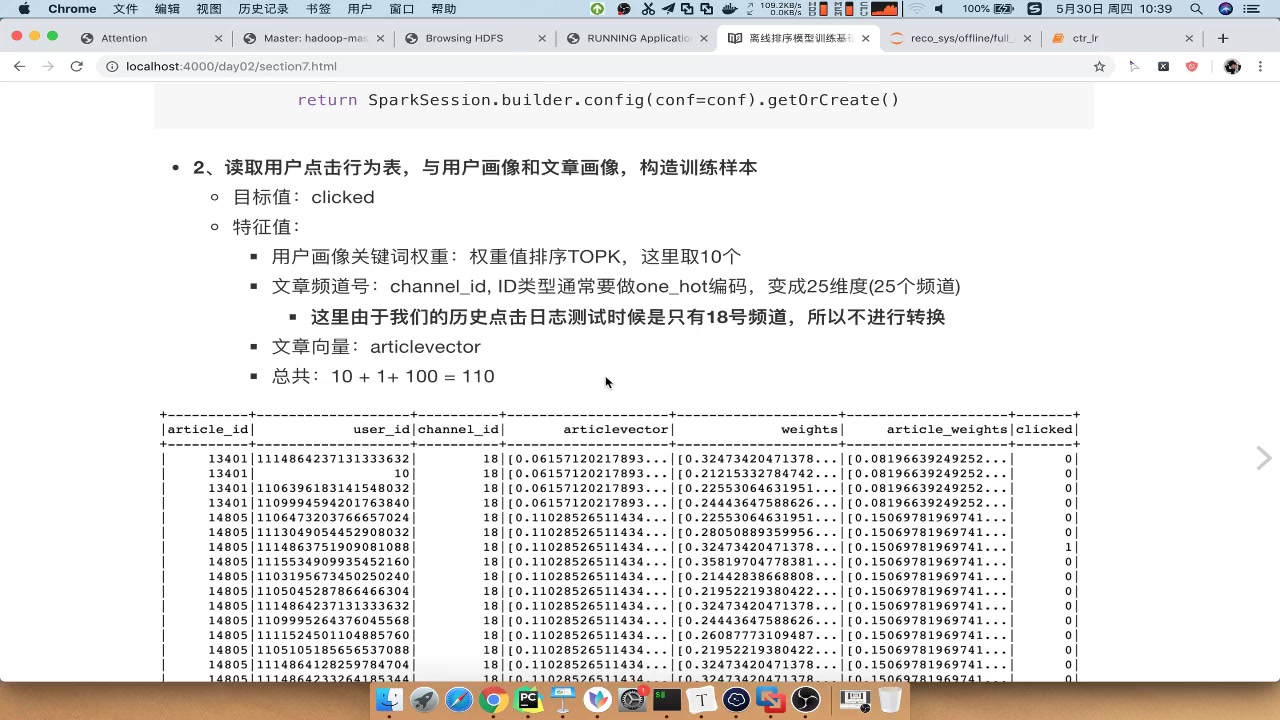
Task: Open the Chrome user profile avatar
Action: (1232, 66)
